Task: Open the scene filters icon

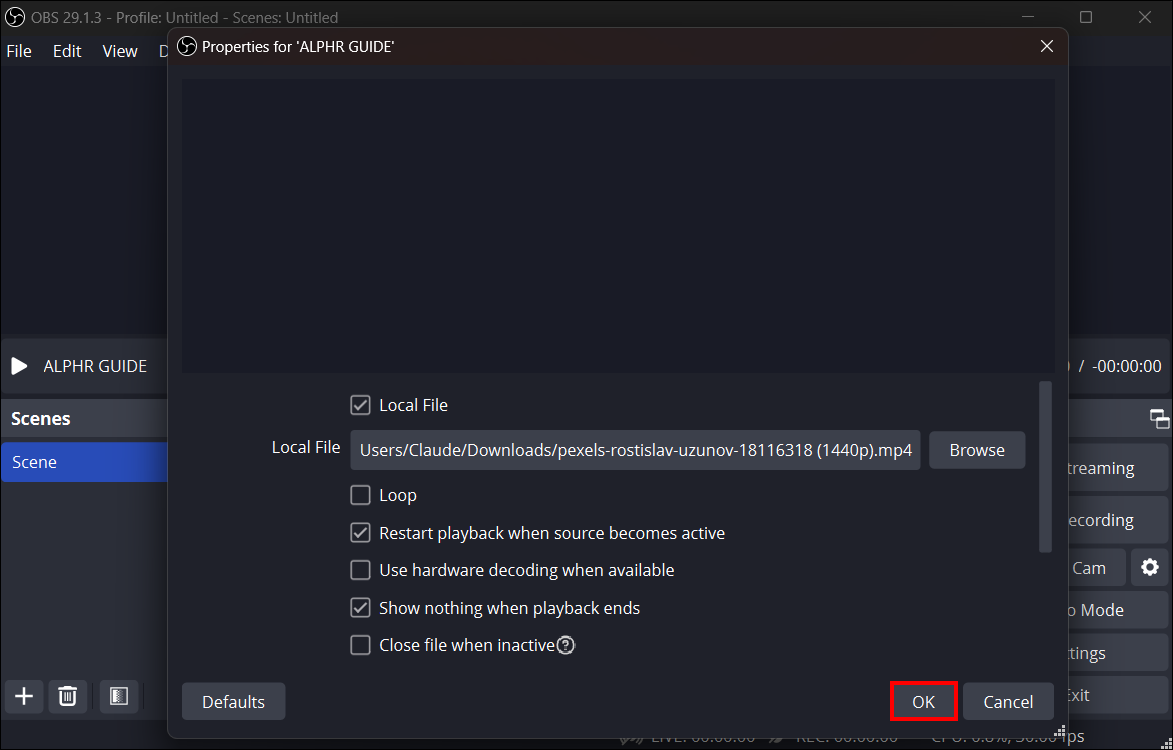Action: pyautogui.click(x=119, y=696)
